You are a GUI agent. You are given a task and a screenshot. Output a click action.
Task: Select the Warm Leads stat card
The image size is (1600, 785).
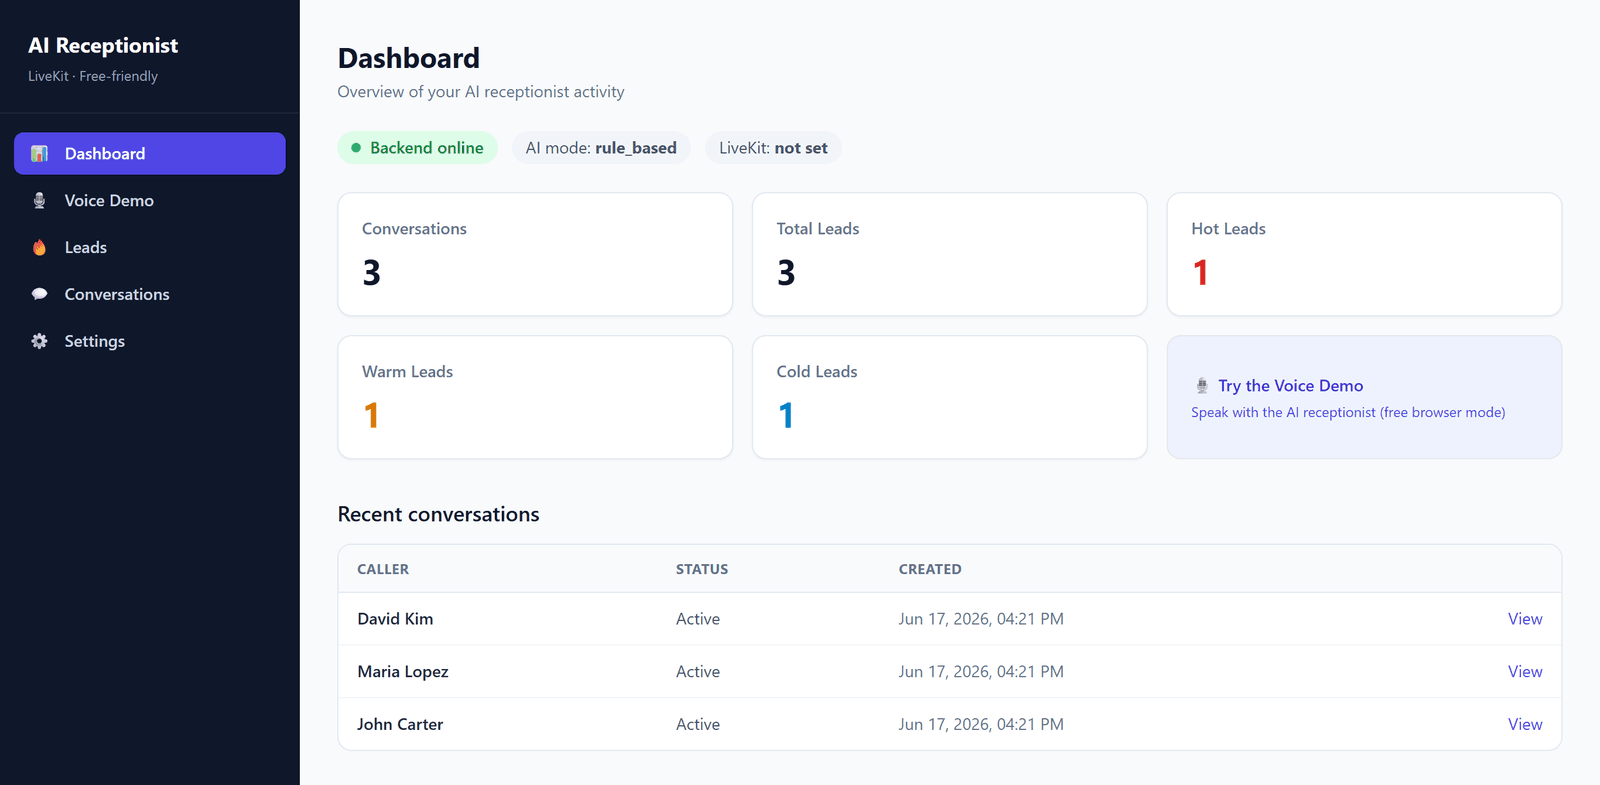click(535, 397)
